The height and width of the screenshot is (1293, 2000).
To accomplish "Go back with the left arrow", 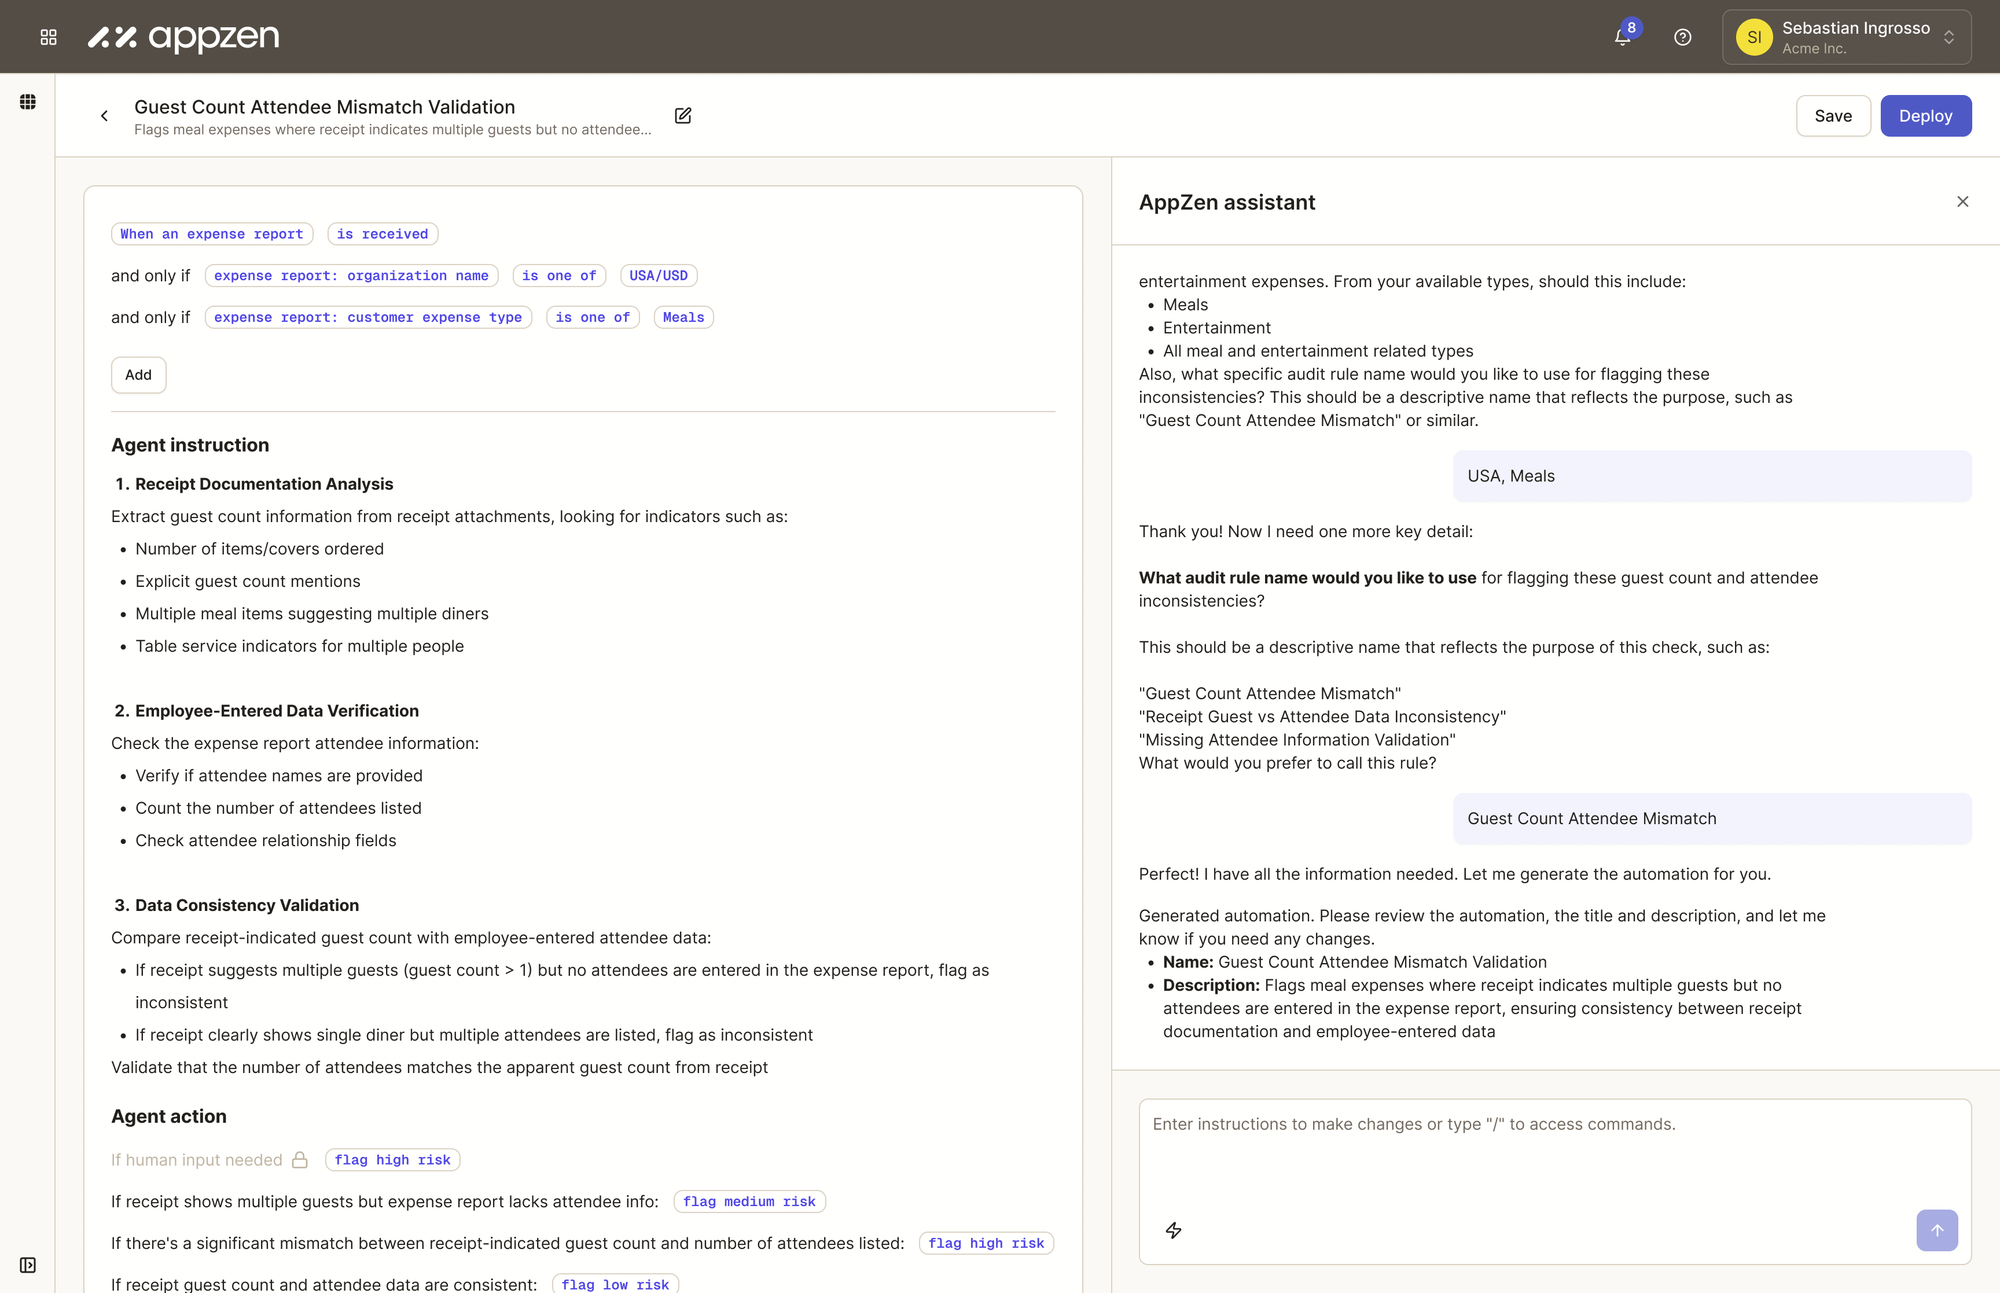I will click(104, 116).
